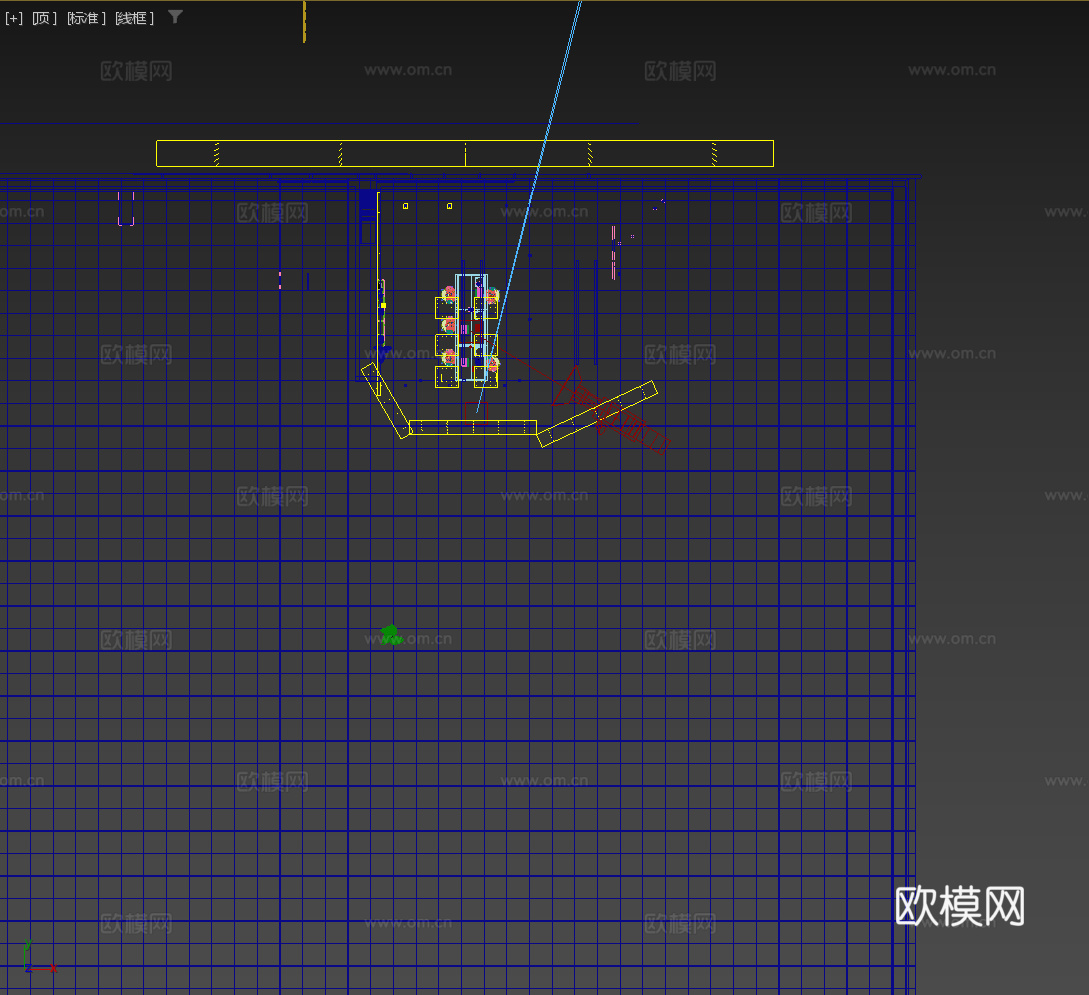Click the XYZ axis gizmo
This screenshot has height=995, width=1089.
click(x=40, y=957)
